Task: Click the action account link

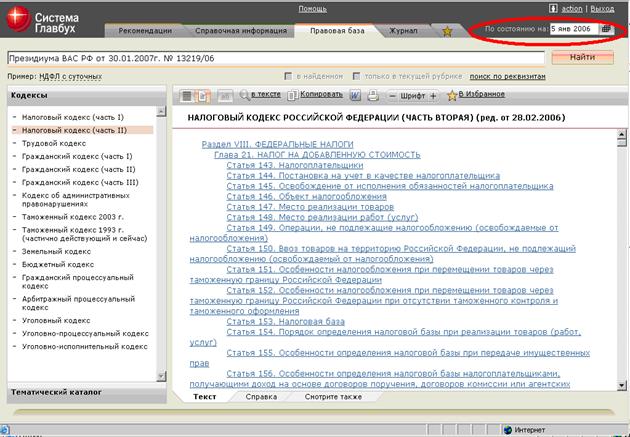Action: pyautogui.click(x=572, y=8)
